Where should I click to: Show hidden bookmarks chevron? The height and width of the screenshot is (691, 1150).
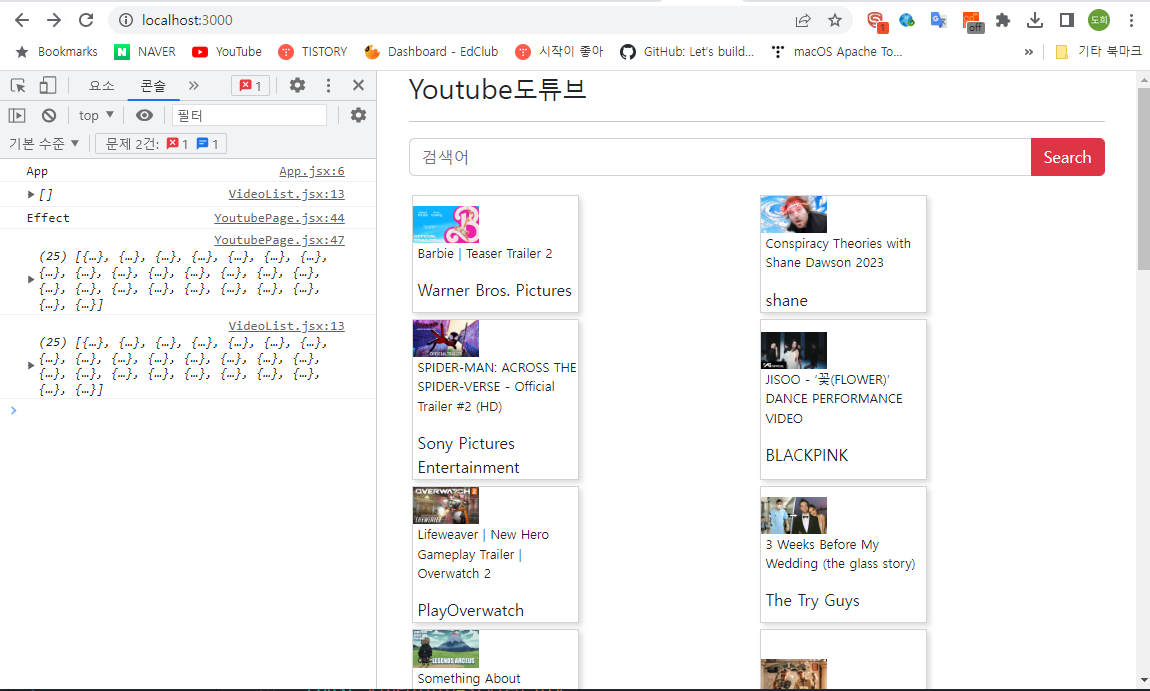(1028, 52)
